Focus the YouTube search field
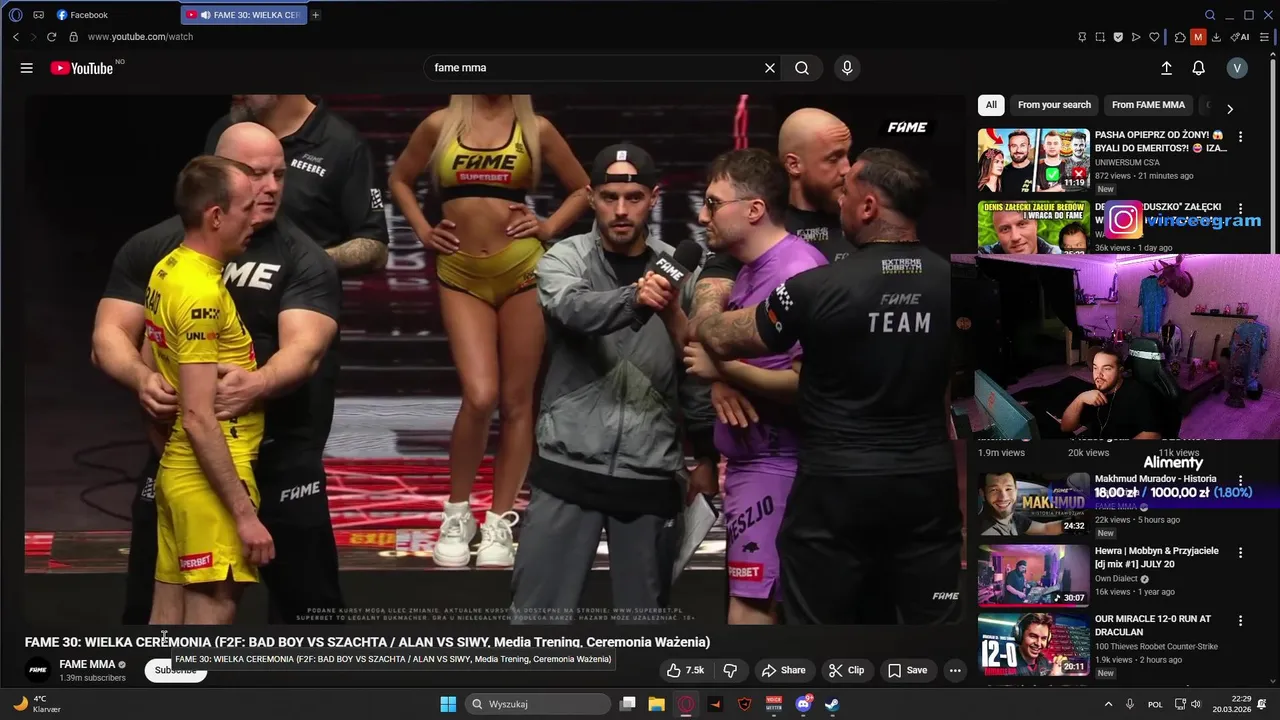The height and width of the screenshot is (720, 1280). (x=595, y=68)
